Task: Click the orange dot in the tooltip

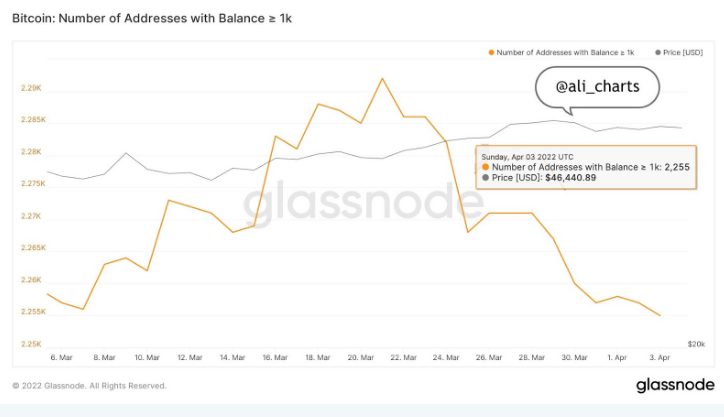Action: (485, 167)
